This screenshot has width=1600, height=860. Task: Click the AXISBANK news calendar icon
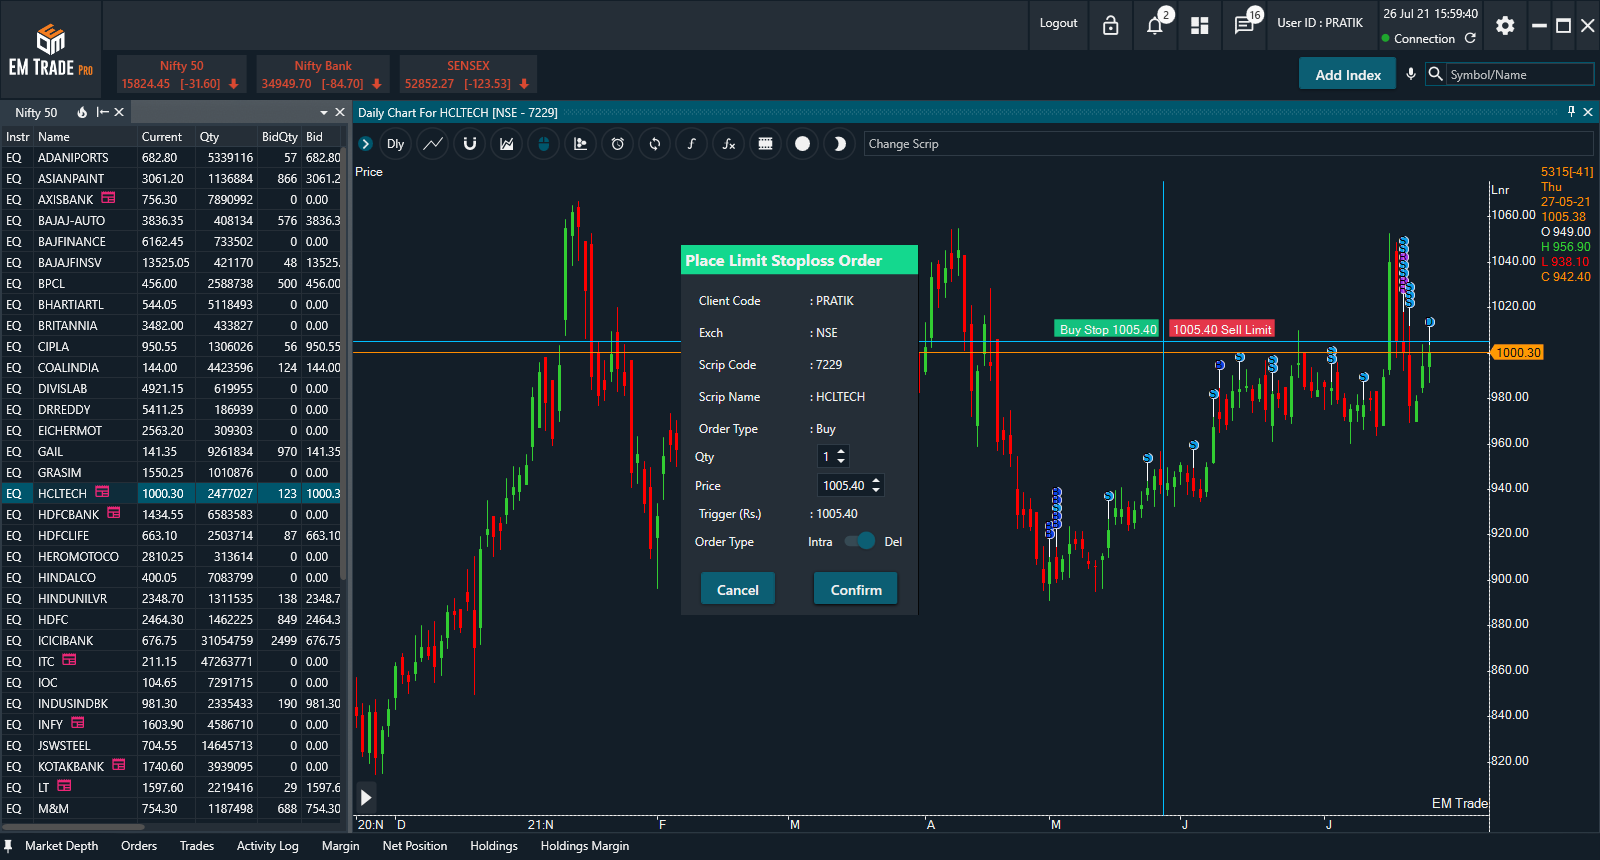pyautogui.click(x=109, y=198)
